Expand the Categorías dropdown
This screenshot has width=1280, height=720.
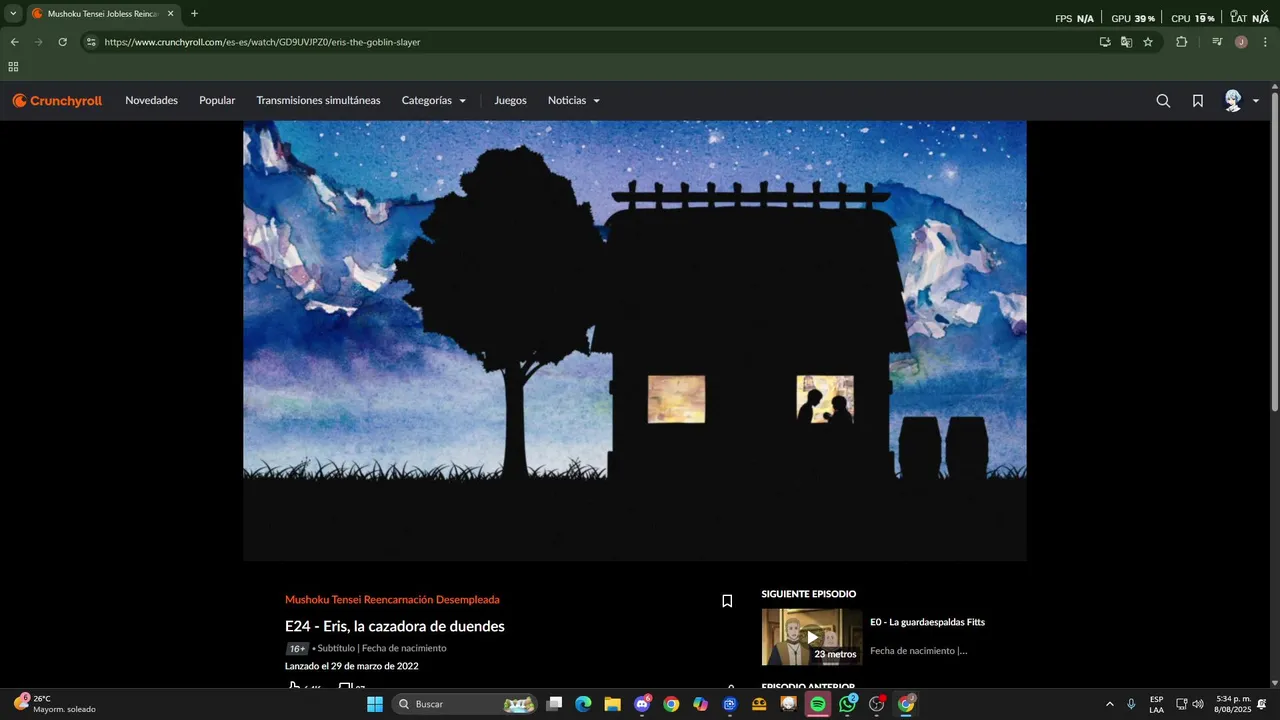pos(433,101)
